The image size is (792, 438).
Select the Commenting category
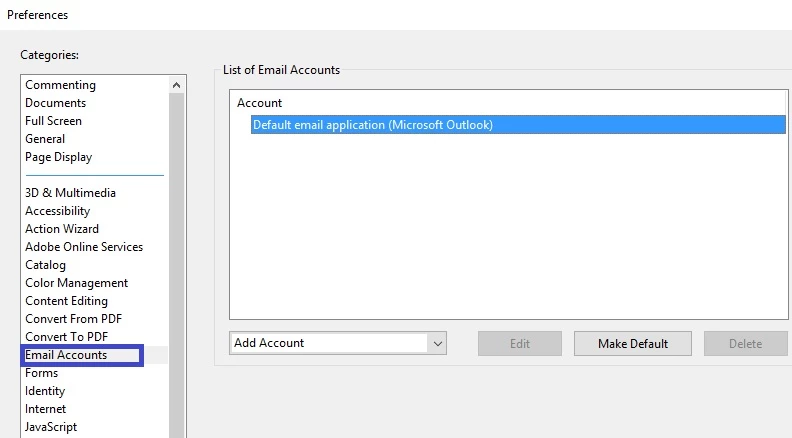[x=60, y=85]
